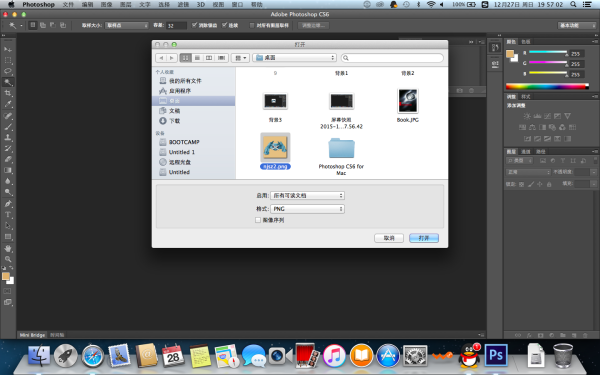Toggle the 消除锯齿 anti-alias checkbox
Viewport: 600px width, 375px height.
pyautogui.click(x=194, y=25)
